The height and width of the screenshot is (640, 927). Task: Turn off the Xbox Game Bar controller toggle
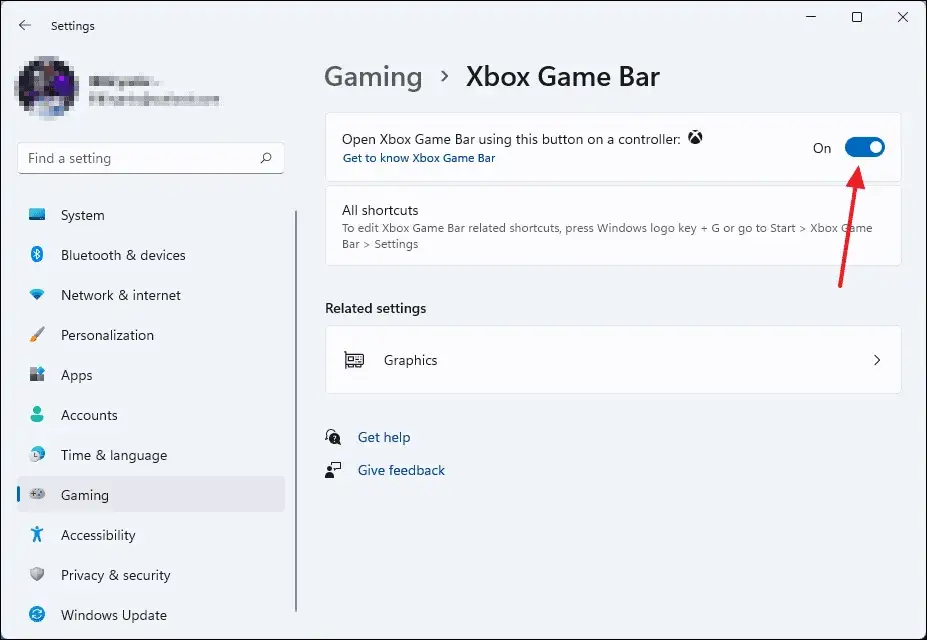(x=864, y=147)
